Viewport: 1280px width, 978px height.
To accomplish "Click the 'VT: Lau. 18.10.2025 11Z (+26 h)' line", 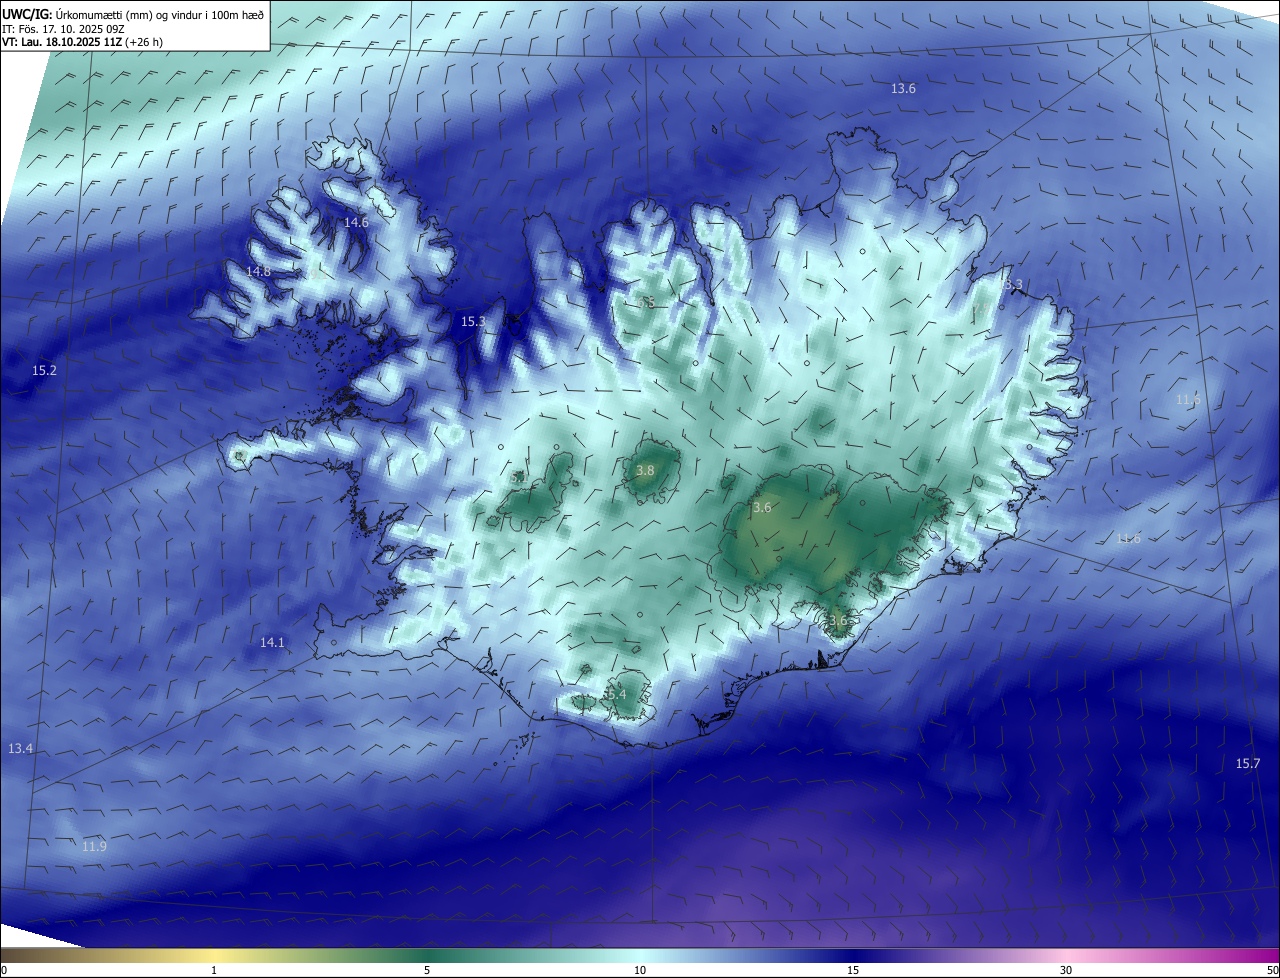I will (x=84, y=43).
